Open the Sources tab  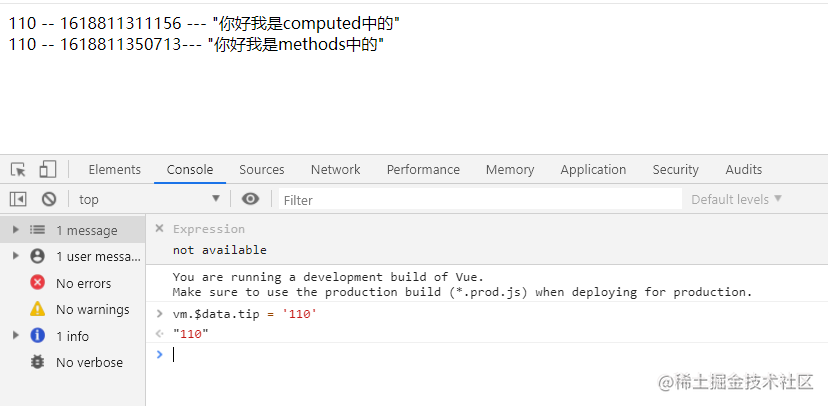(x=261, y=169)
